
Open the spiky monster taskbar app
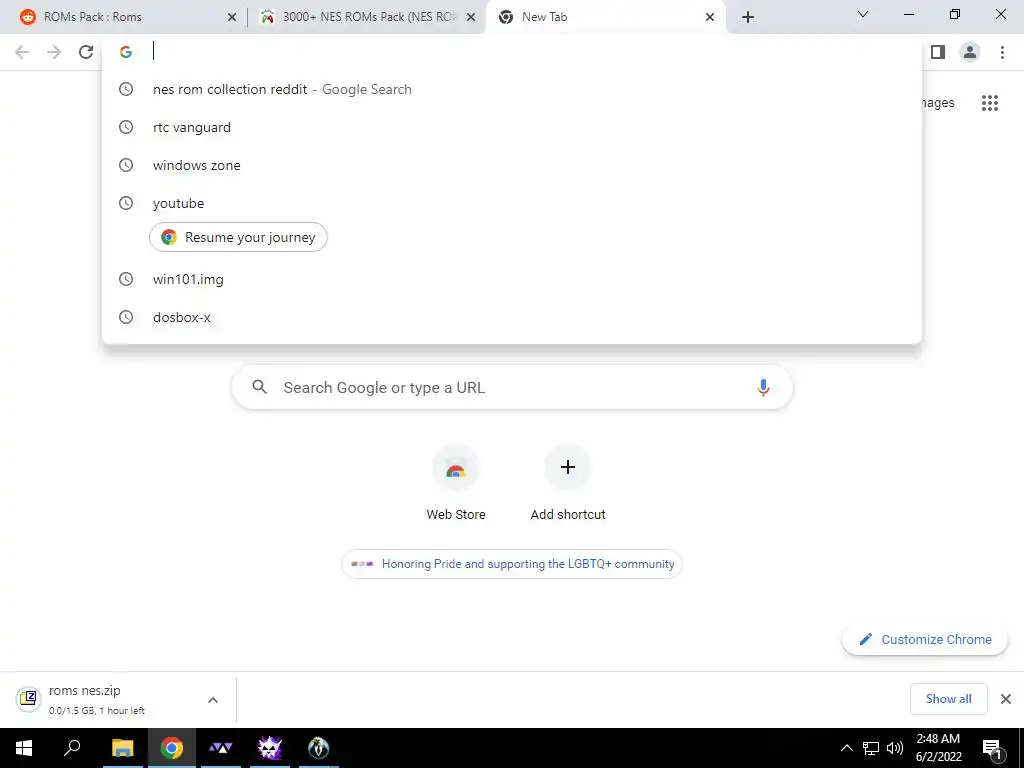270,748
